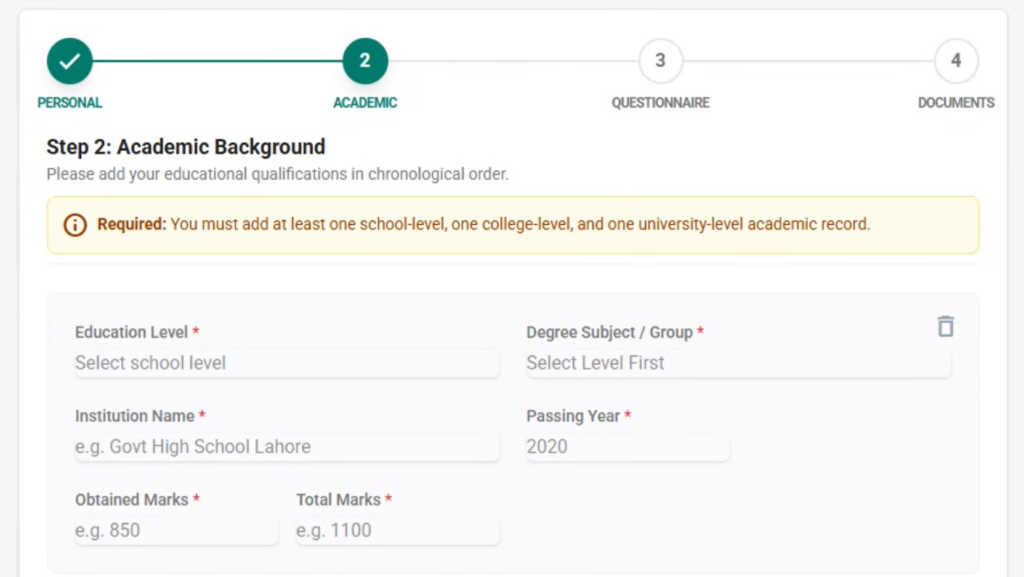Select the ACADEMIC step label

[x=365, y=103]
